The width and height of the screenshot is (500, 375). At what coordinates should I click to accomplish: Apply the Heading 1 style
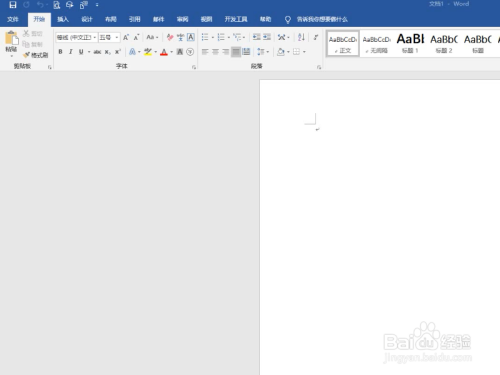click(x=410, y=44)
